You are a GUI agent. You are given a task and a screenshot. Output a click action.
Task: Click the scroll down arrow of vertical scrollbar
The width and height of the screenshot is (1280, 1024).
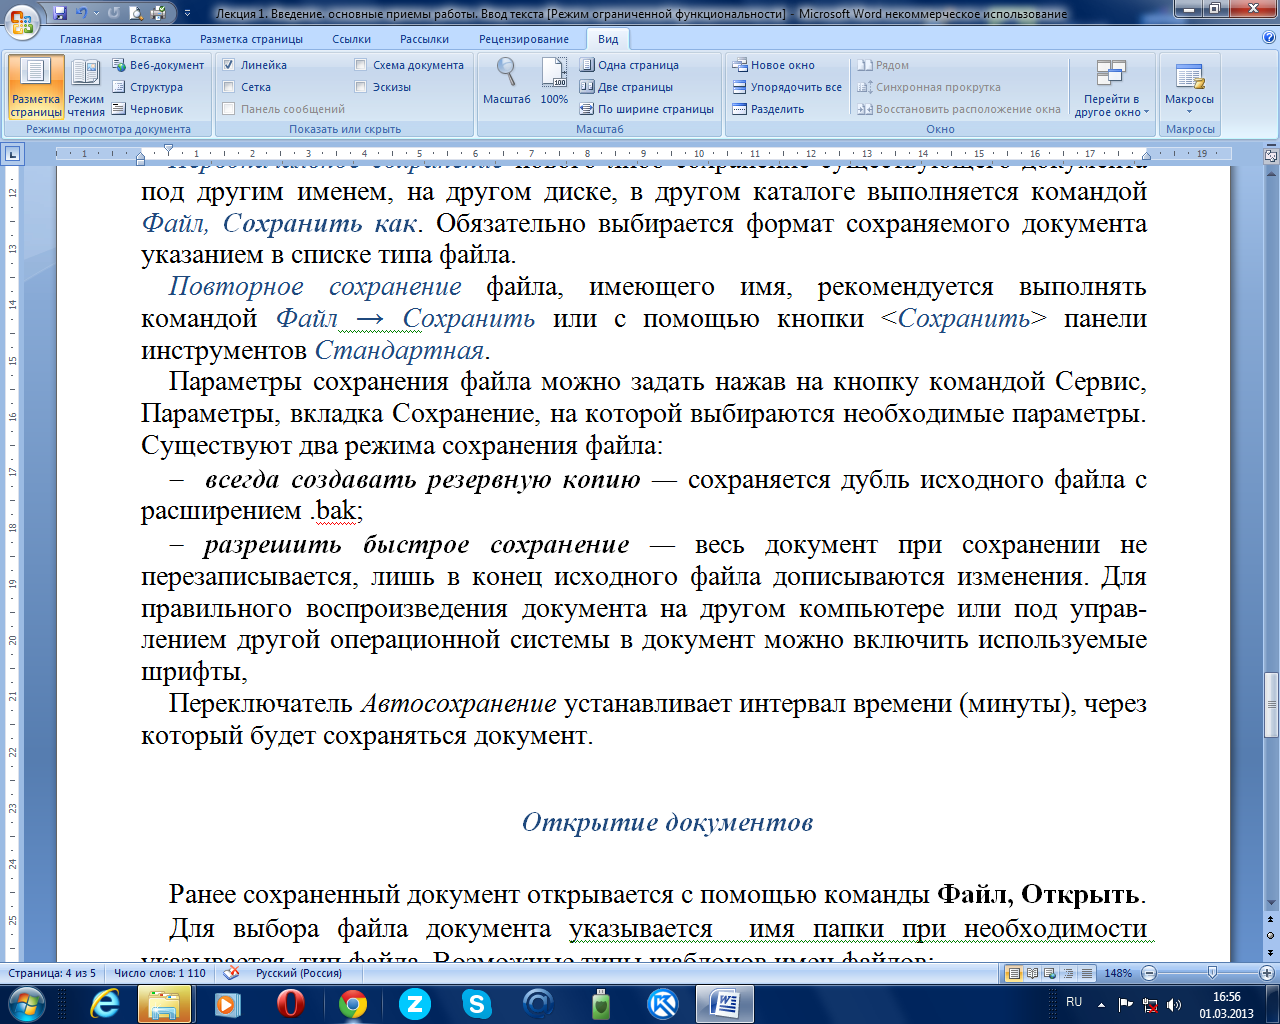(x=1271, y=905)
